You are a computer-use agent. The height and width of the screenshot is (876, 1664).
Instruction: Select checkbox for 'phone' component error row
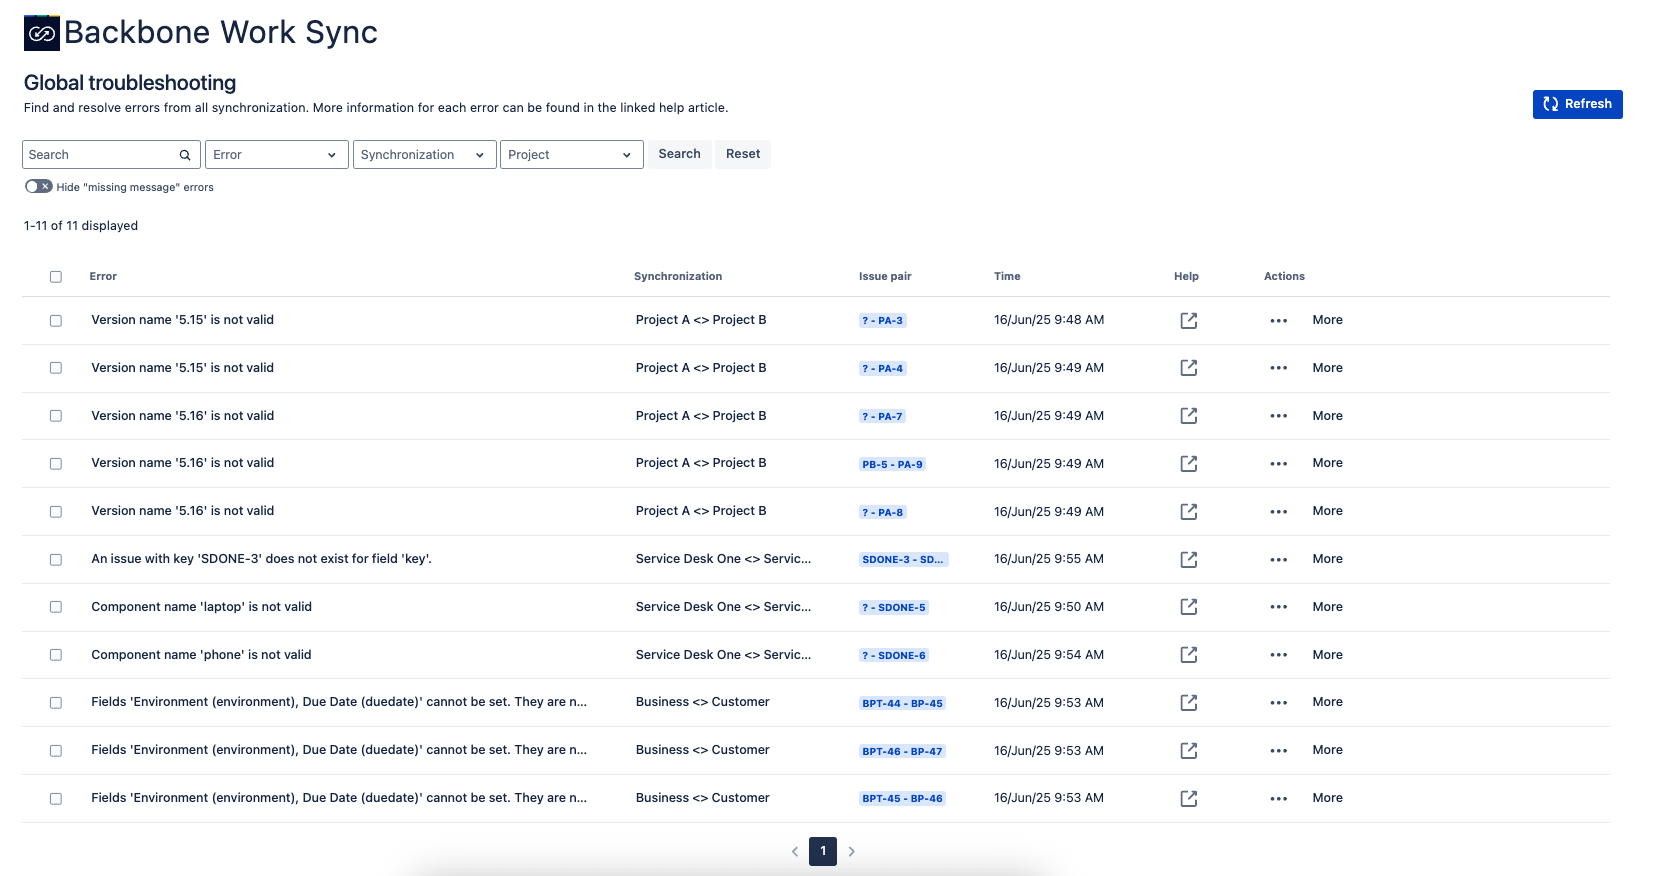(56, 655)
